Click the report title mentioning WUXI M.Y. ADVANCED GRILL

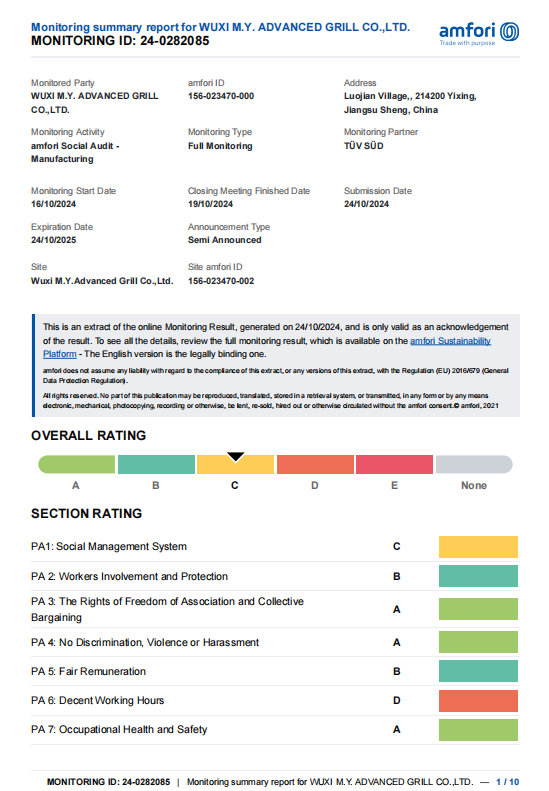pos(221,27)
